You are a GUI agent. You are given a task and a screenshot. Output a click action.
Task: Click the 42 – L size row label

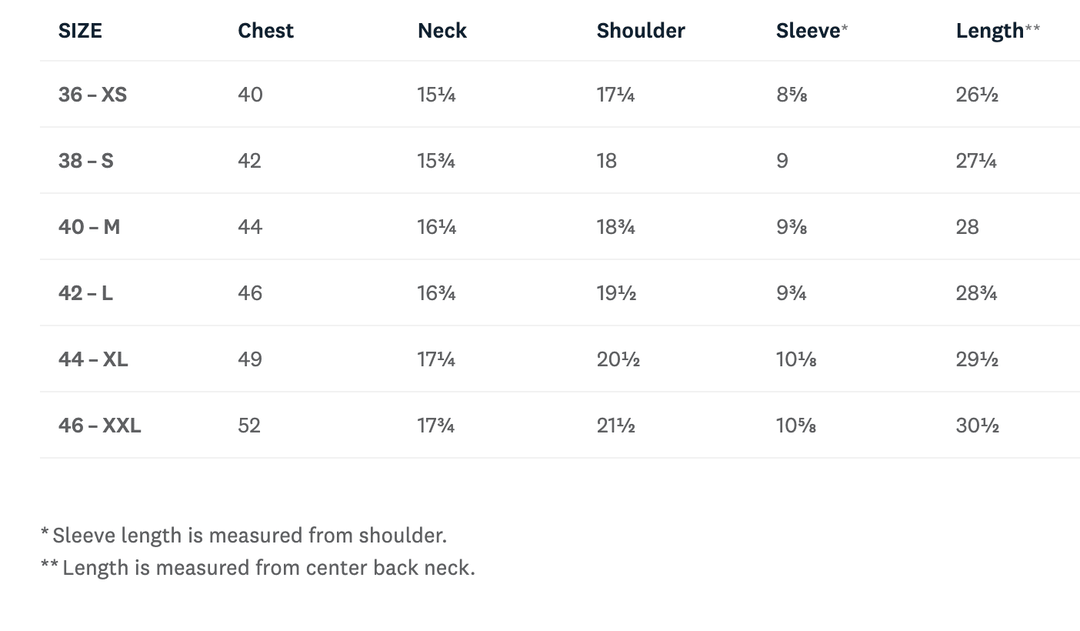coord(85,293)
